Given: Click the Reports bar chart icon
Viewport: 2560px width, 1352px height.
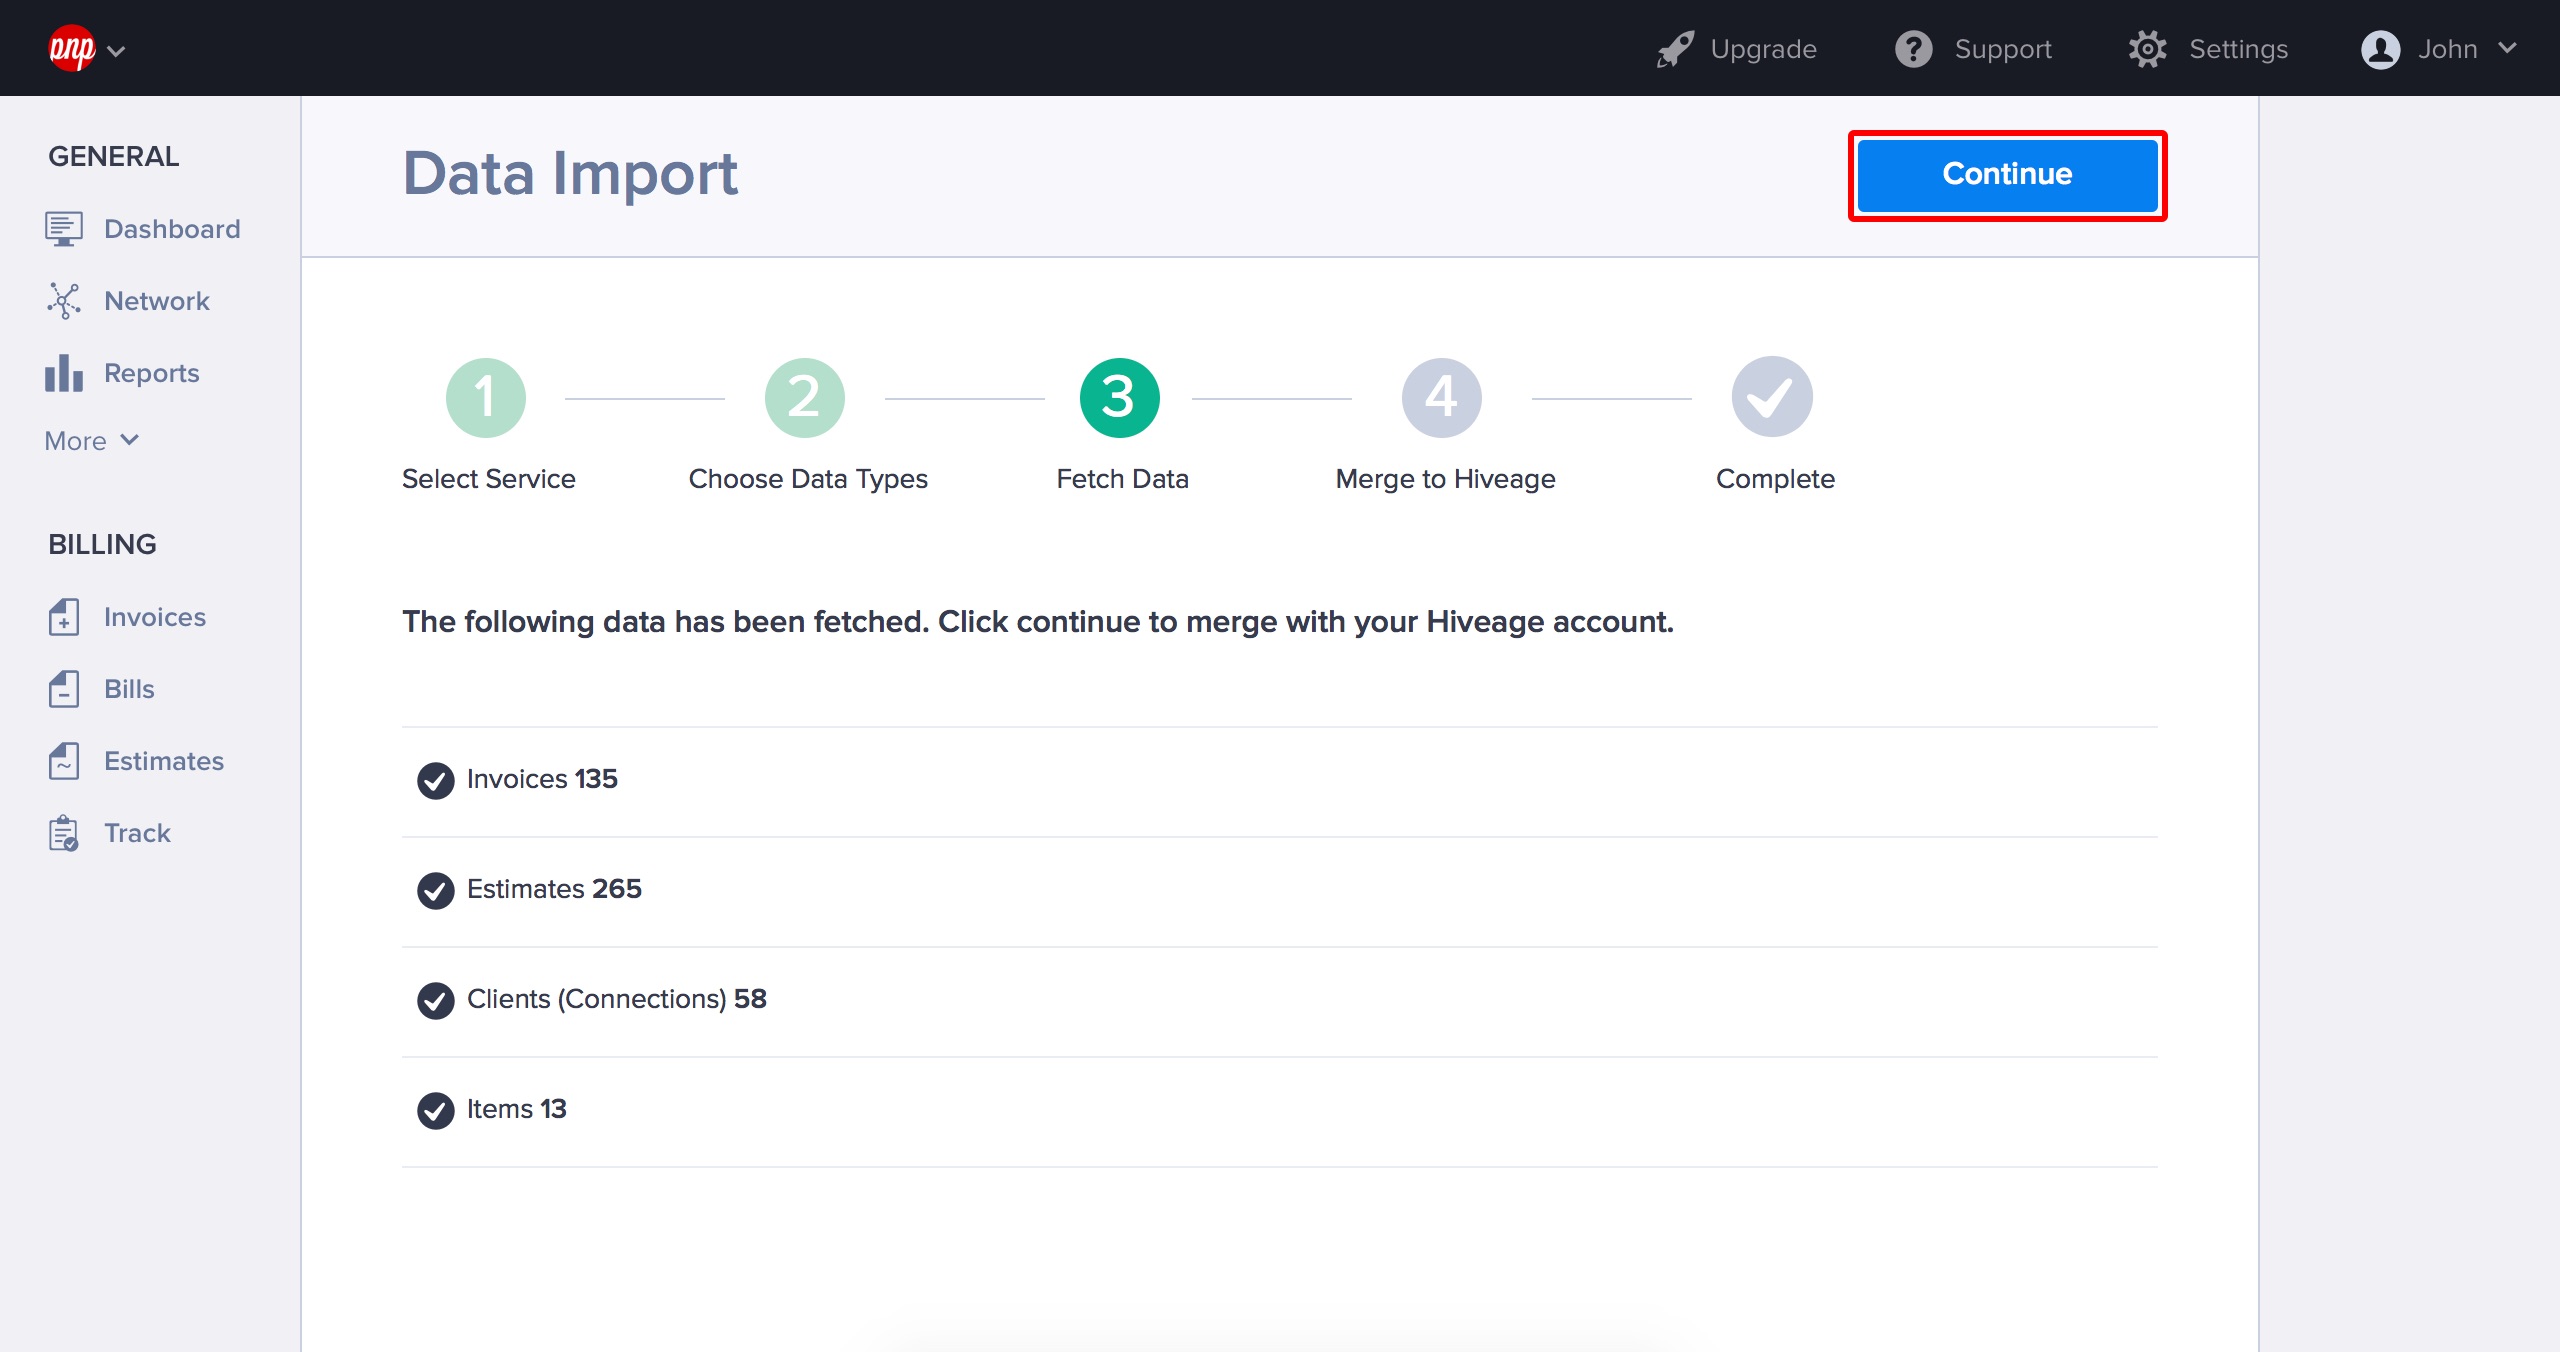Looking at the screenshot, I should pyautogui.click(x=63, y=373).
